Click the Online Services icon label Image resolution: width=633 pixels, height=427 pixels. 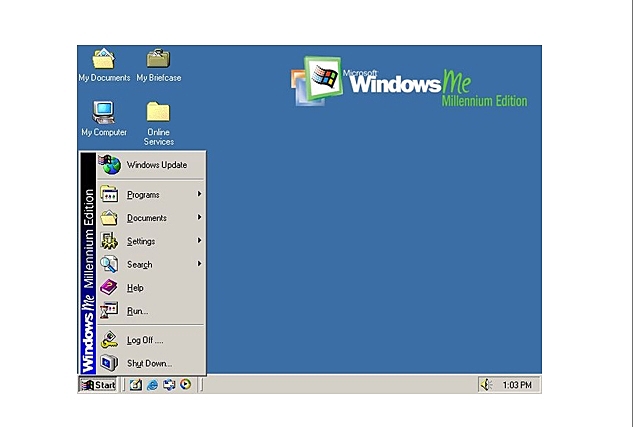point(159,137)
